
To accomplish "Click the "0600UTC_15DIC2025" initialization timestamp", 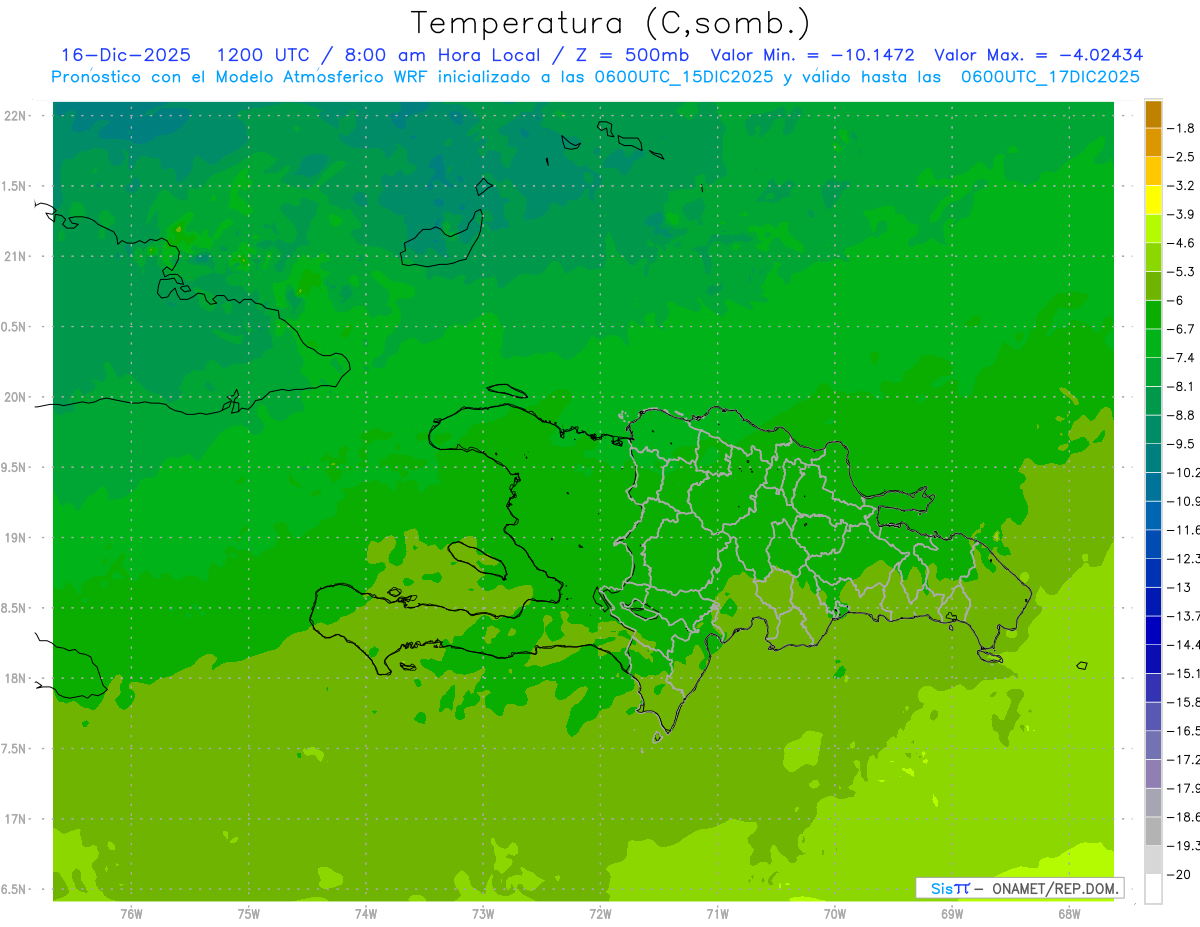I will tap(684, 76).
